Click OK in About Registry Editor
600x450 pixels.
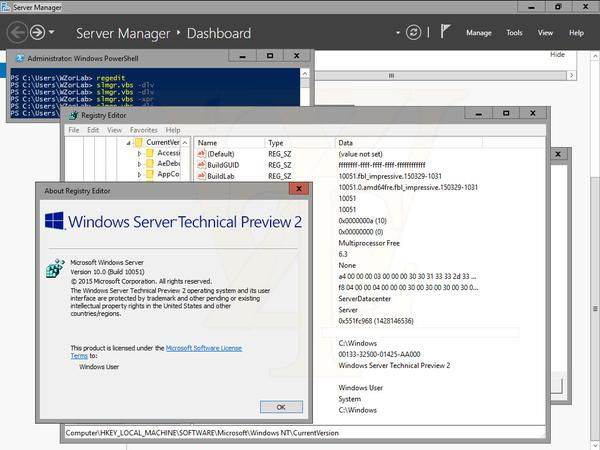(x=281, y=407)
